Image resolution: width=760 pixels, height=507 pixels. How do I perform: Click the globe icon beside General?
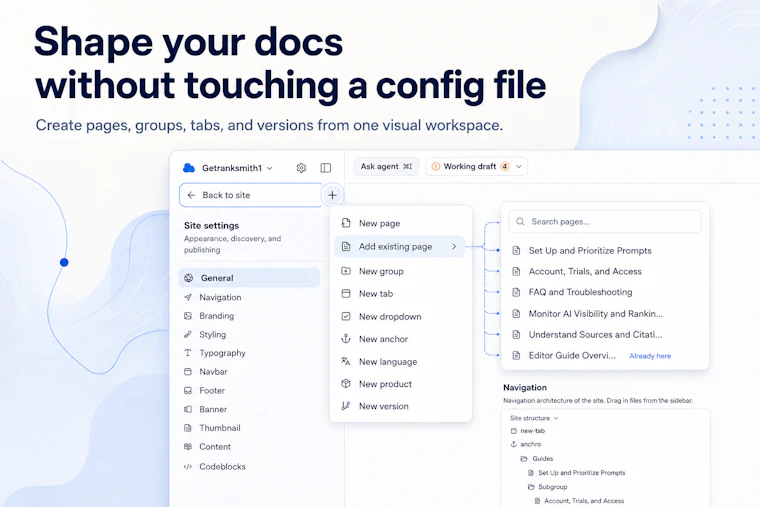point(189,278)
